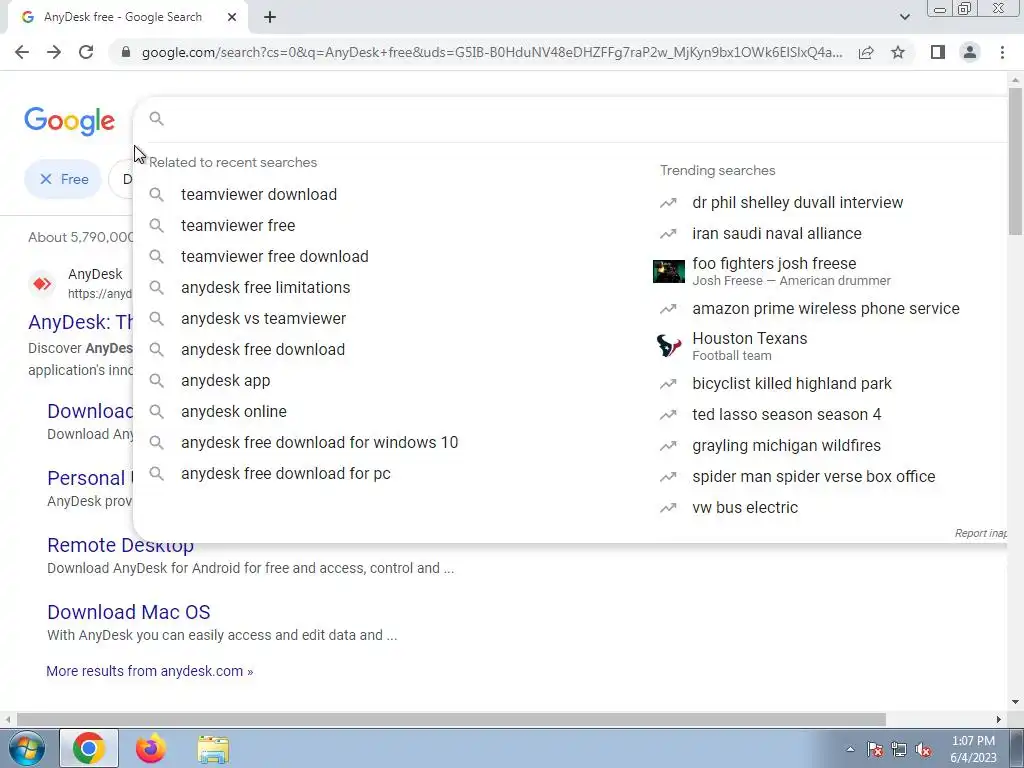Click trend arrow icon beside vw bus electric
This screenshot has width=1024, height=768.
click(668, 507)
